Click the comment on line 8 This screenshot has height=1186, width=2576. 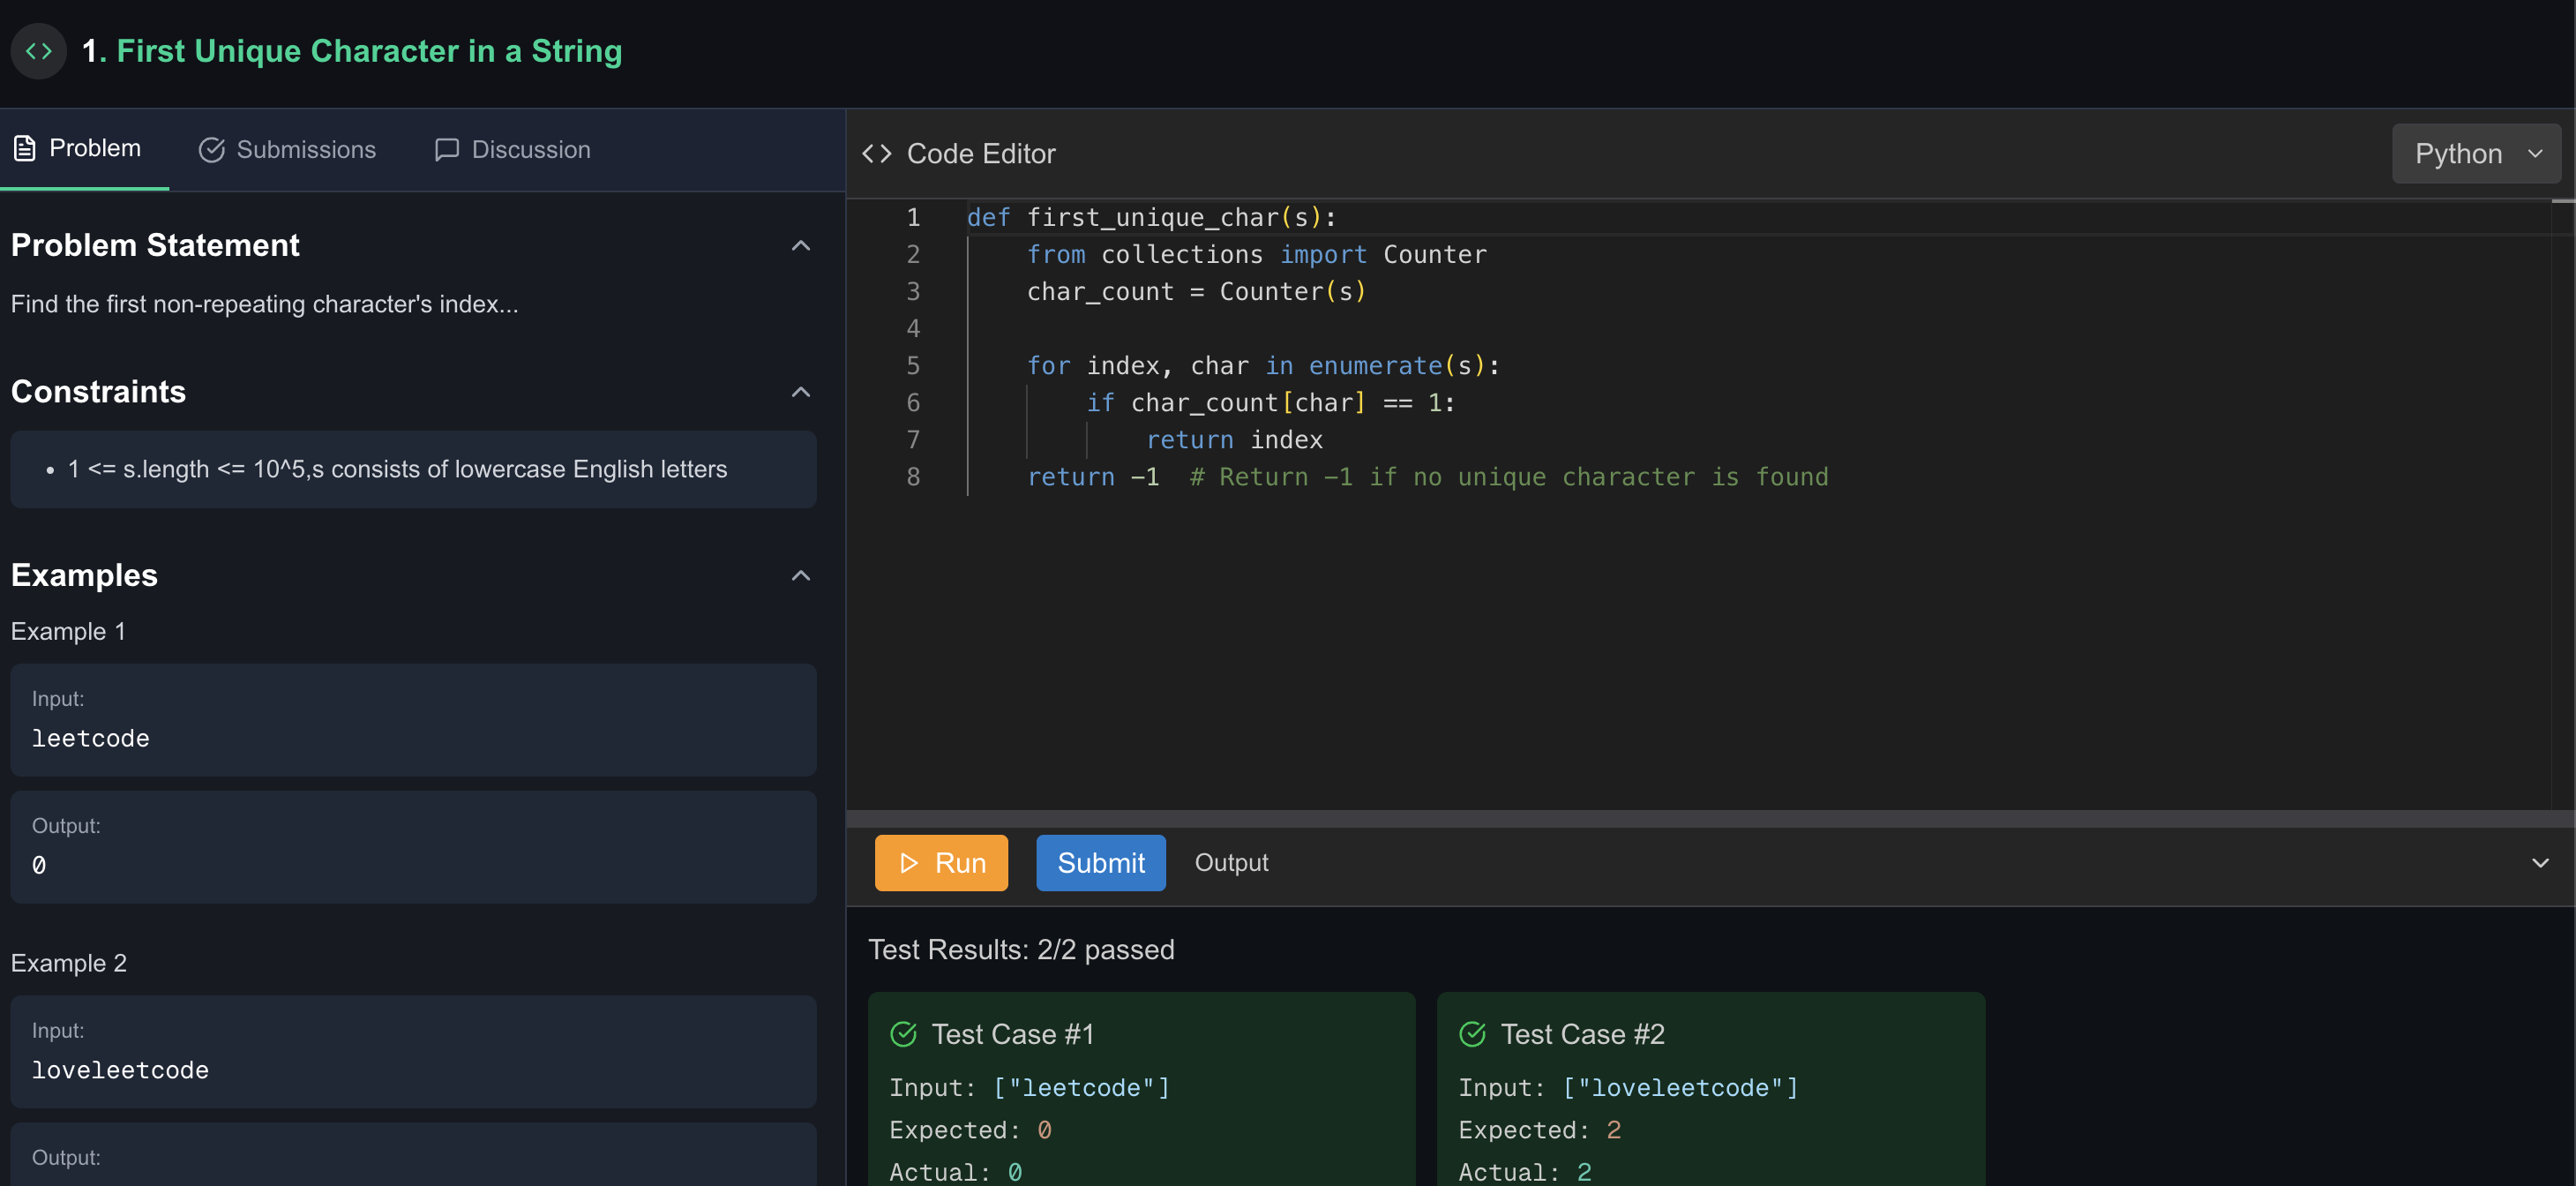click(1509, 477)
